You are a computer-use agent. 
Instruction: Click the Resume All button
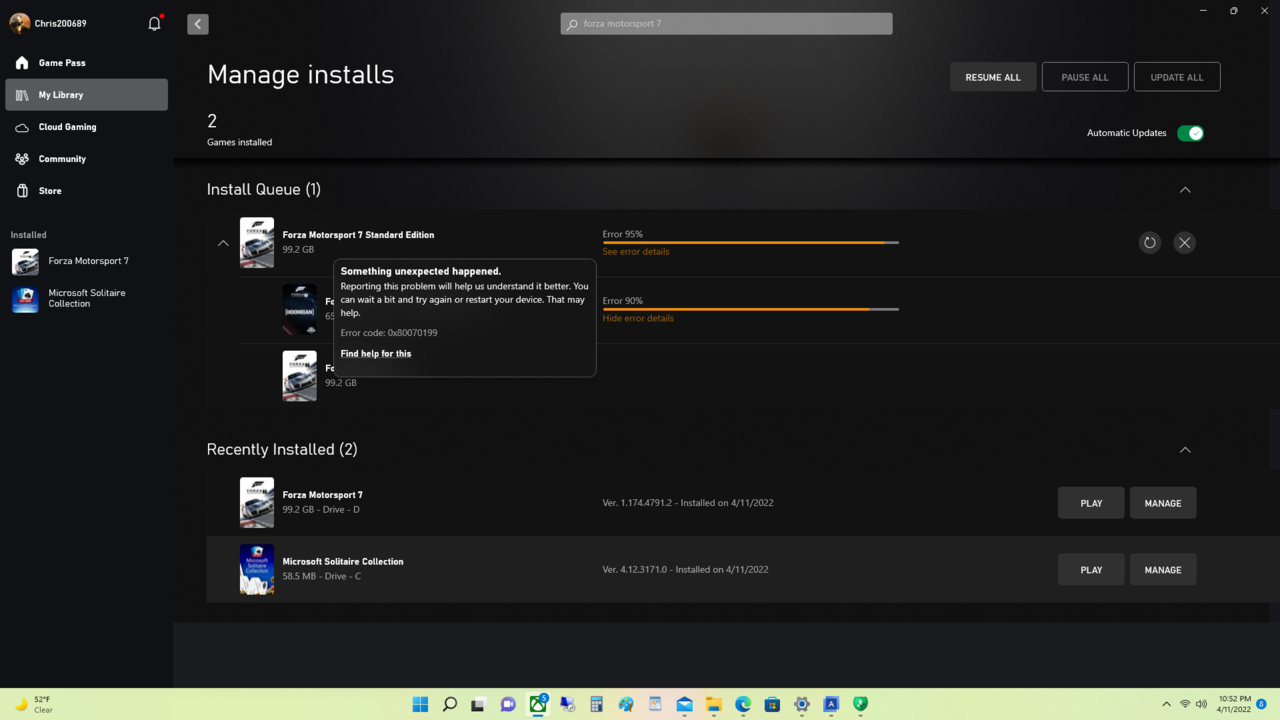pos(992,77)
